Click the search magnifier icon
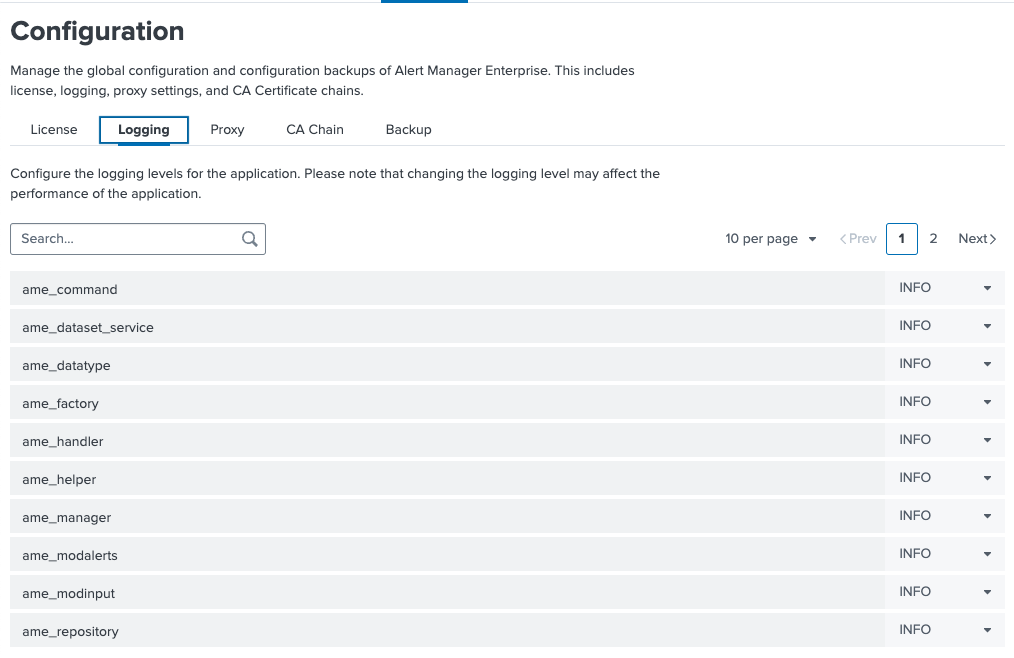Image resolution: width=1014 pixels, height=658 pixels. 248,239
